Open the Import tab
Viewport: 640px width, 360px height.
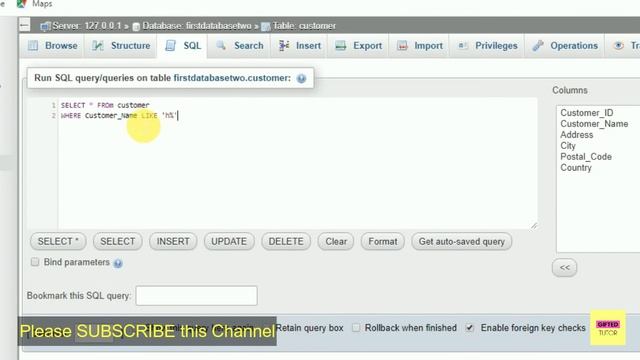(x=420, y=46)
